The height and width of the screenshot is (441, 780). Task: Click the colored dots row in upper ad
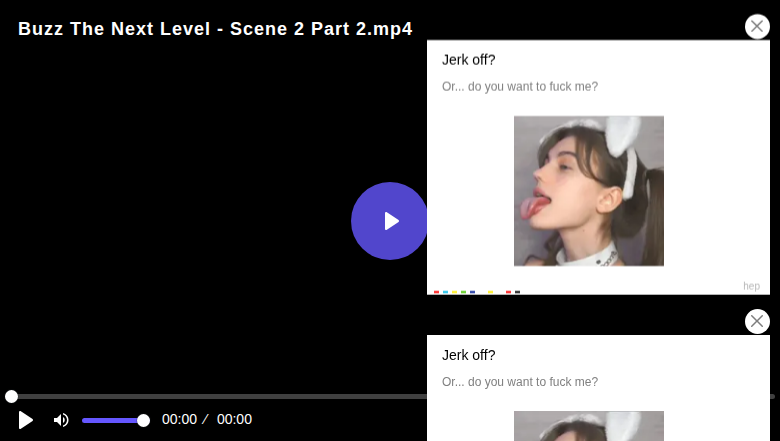476,292
